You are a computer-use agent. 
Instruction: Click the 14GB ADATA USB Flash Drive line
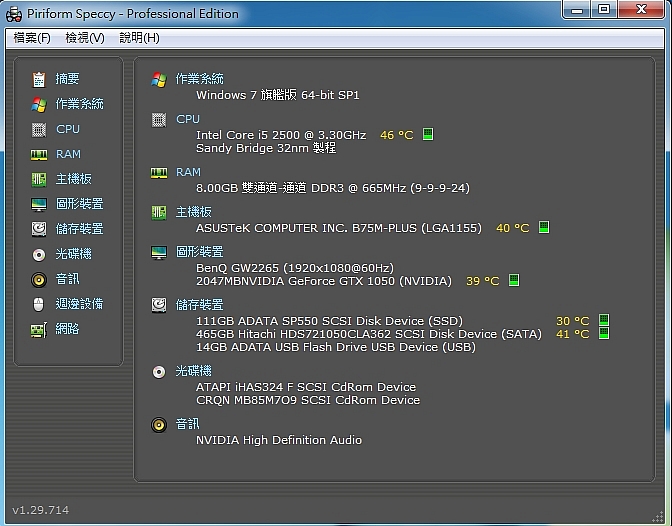coord(336,347)
